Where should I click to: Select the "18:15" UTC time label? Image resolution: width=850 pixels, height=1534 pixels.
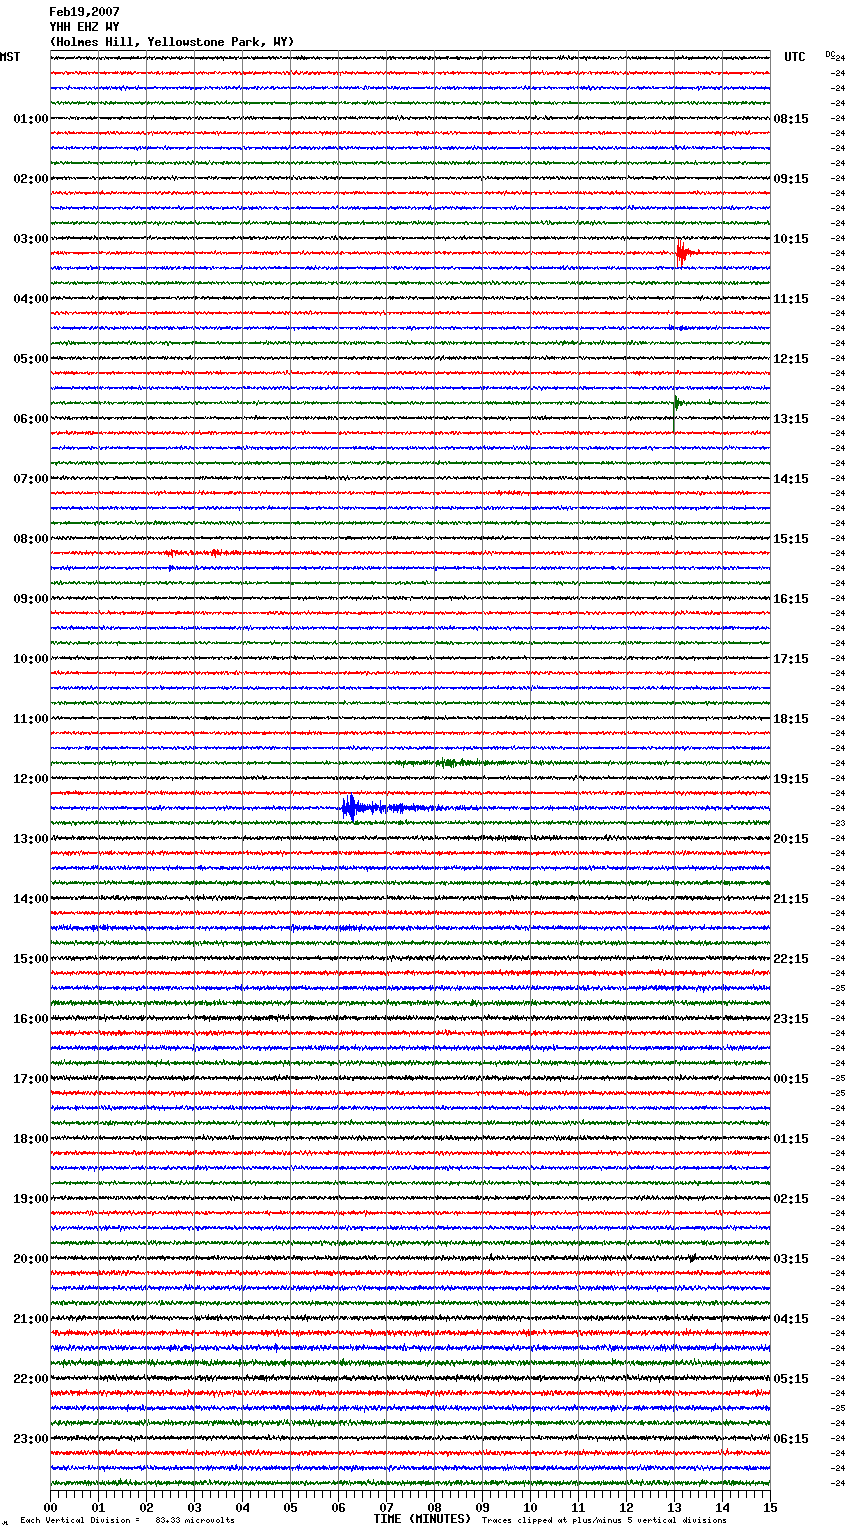point(791,719)
